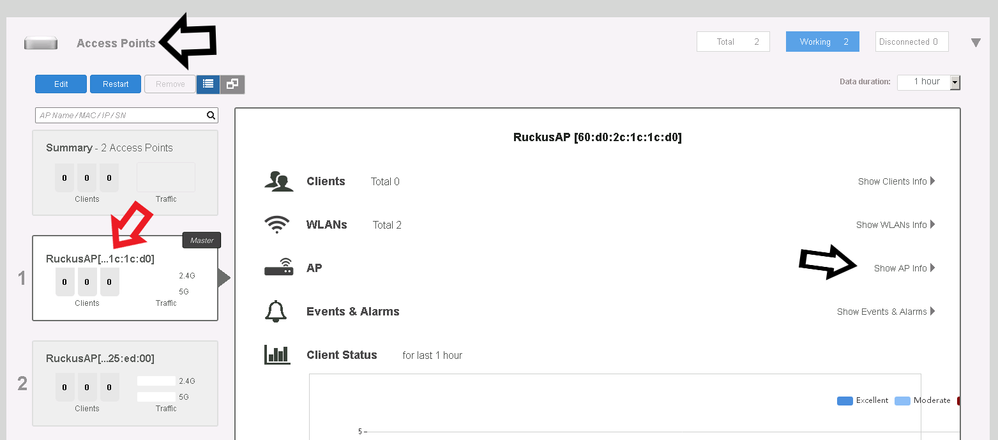Click the list view icon
This screenshot has height=440, width=998.
coord(207,84)
